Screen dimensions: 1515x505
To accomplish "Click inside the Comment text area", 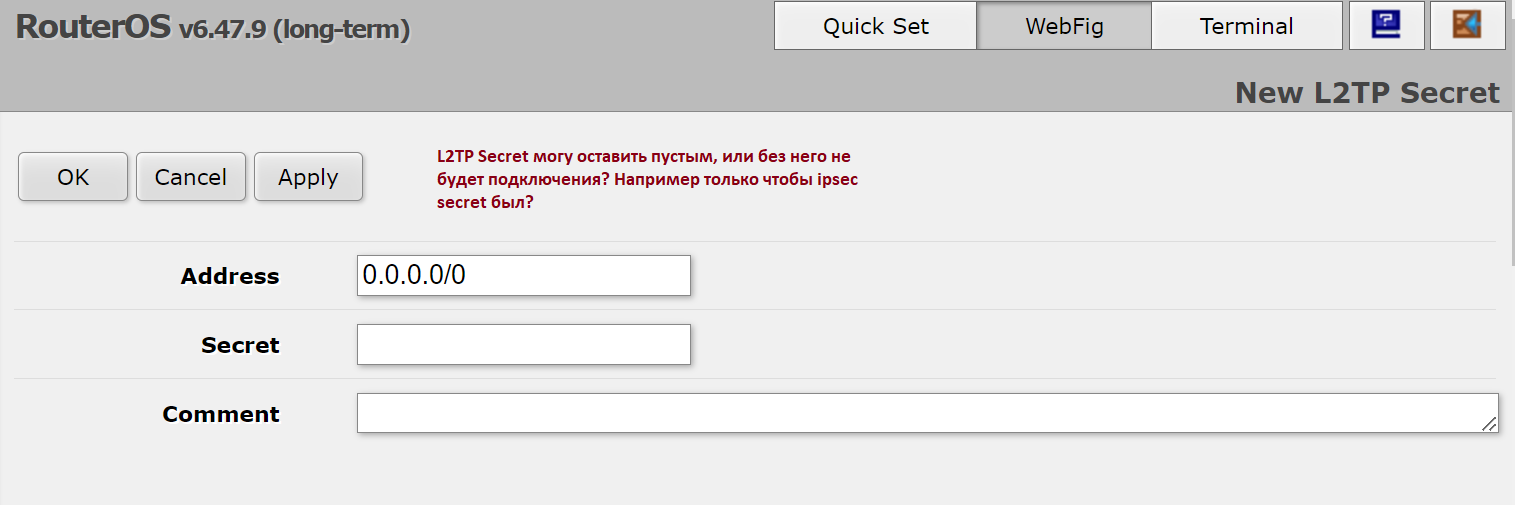I will coord(927,413).
